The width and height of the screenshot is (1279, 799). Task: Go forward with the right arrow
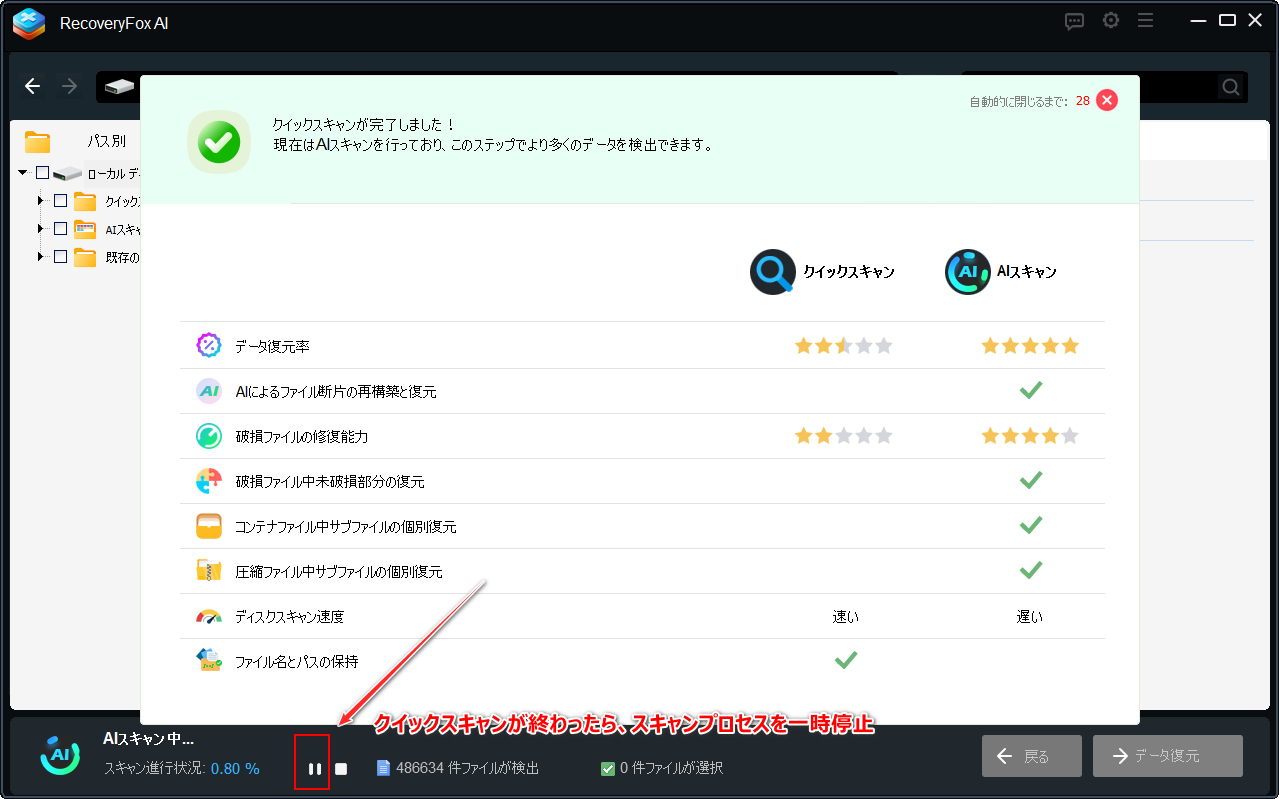[69, 86]
